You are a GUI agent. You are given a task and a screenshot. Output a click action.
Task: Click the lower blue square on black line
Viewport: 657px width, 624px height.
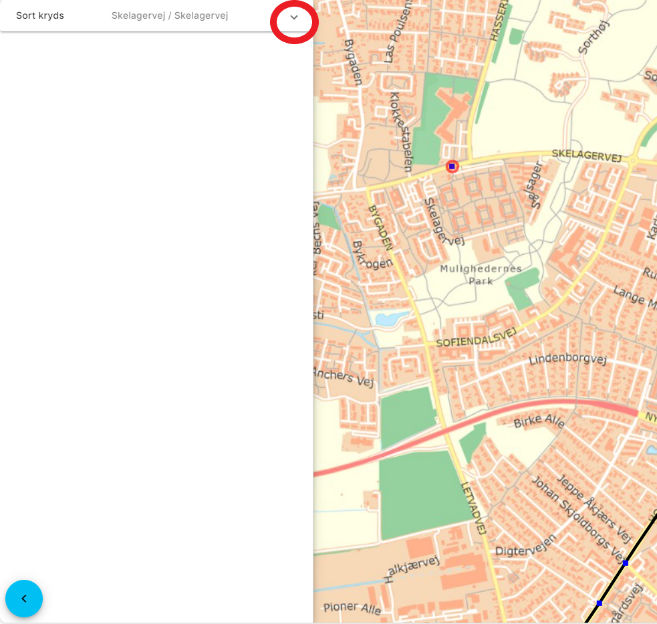(x=599, y=603)
